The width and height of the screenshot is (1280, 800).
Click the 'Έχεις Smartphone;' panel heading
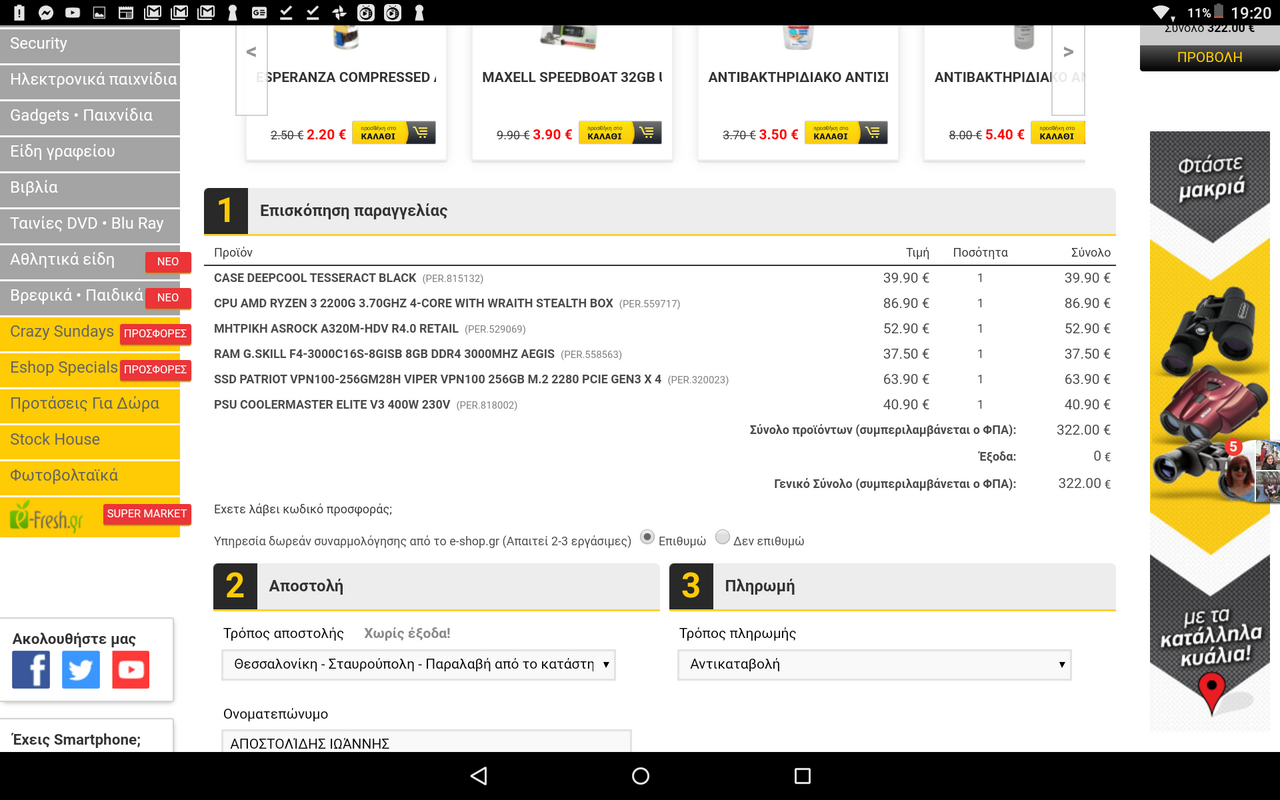tap(76, 740)
